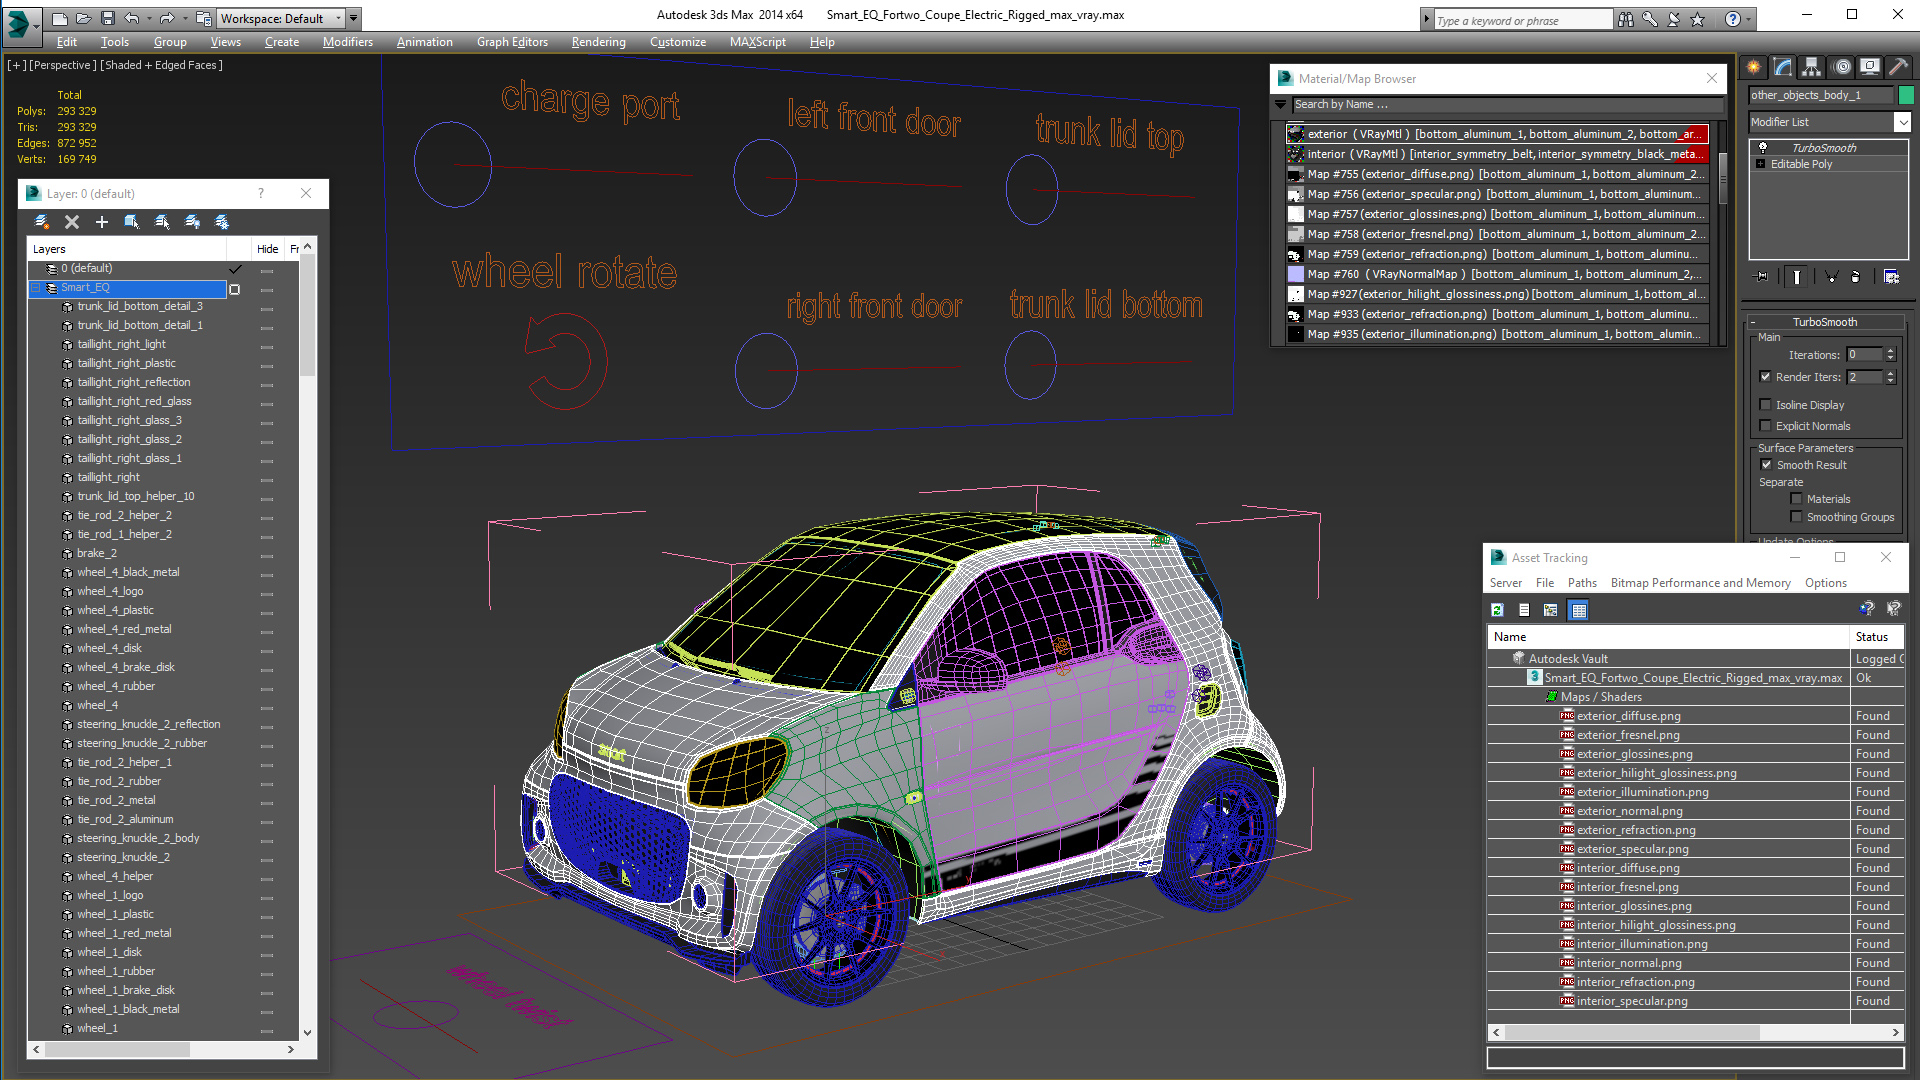1920x1080 pixels.
Task: Toggle Smart_EQ layer current-layer box
Action: pyautogui.click(x=235, y=289)
